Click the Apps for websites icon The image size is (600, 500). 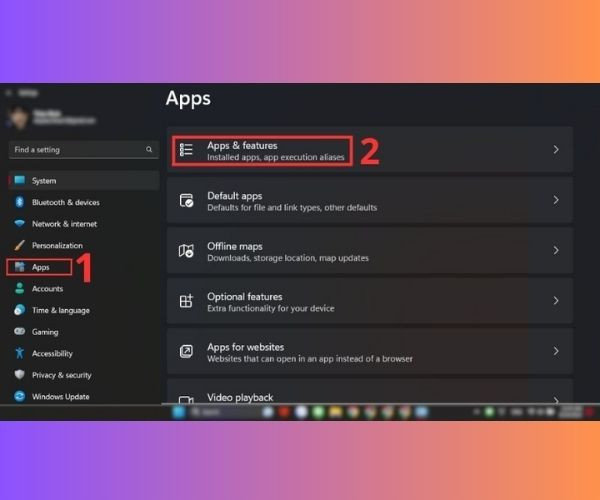click(x=186, y=351)
